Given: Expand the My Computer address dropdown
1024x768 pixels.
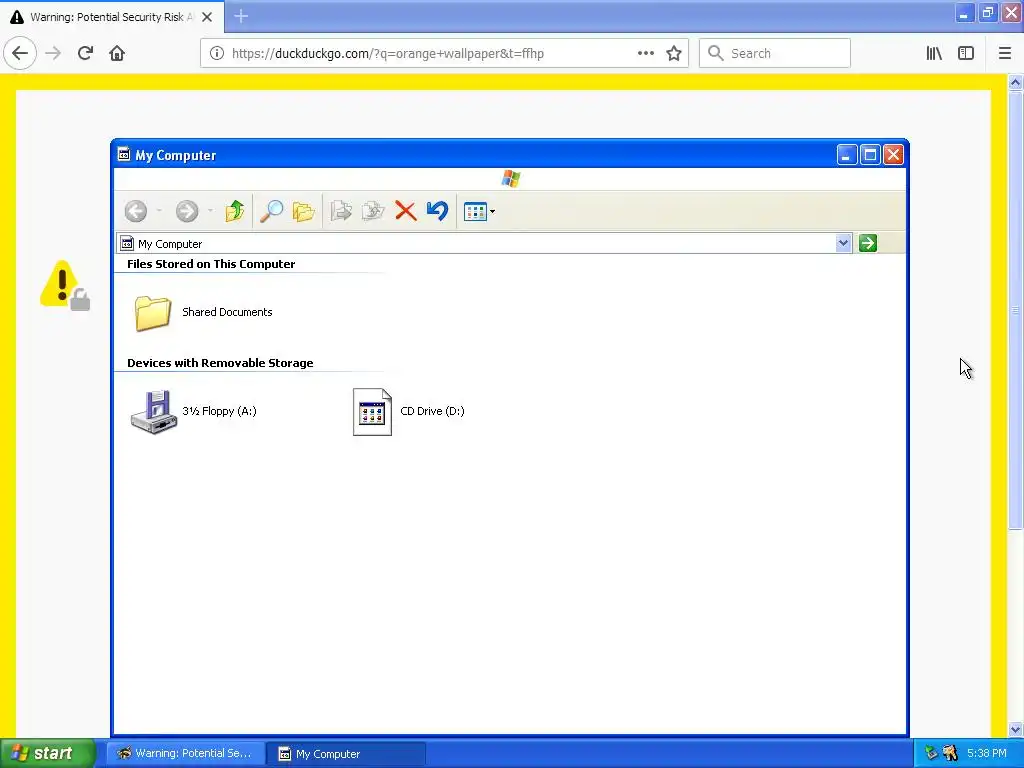Looking at the screenshot, I should click(x=843, y=243).
